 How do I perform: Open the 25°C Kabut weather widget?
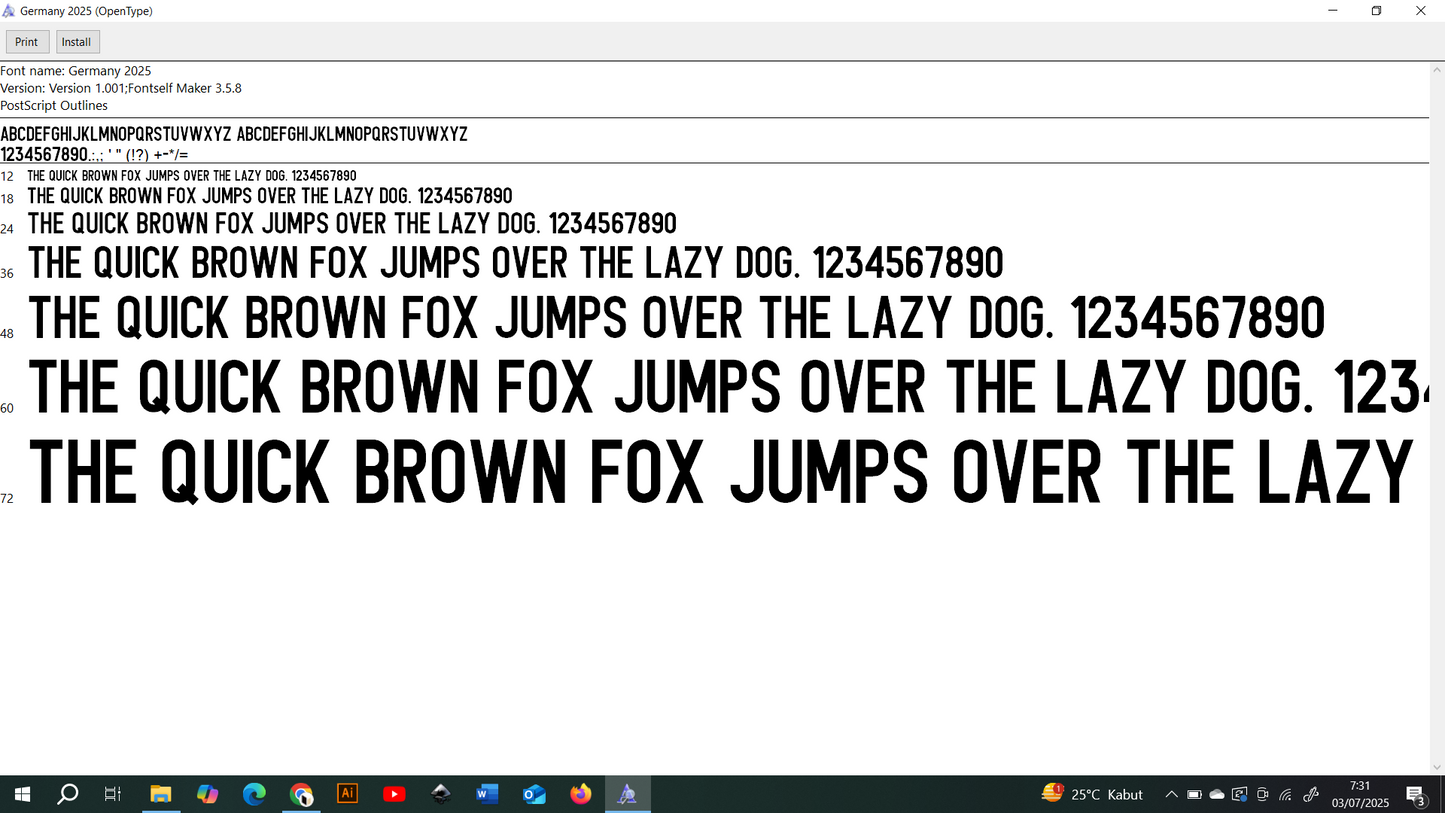tap(1092, 794)
